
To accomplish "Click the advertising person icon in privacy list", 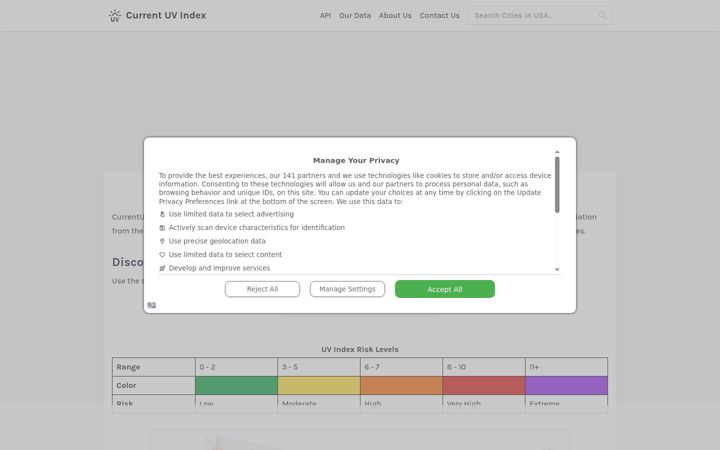I will tap(162, 214).
